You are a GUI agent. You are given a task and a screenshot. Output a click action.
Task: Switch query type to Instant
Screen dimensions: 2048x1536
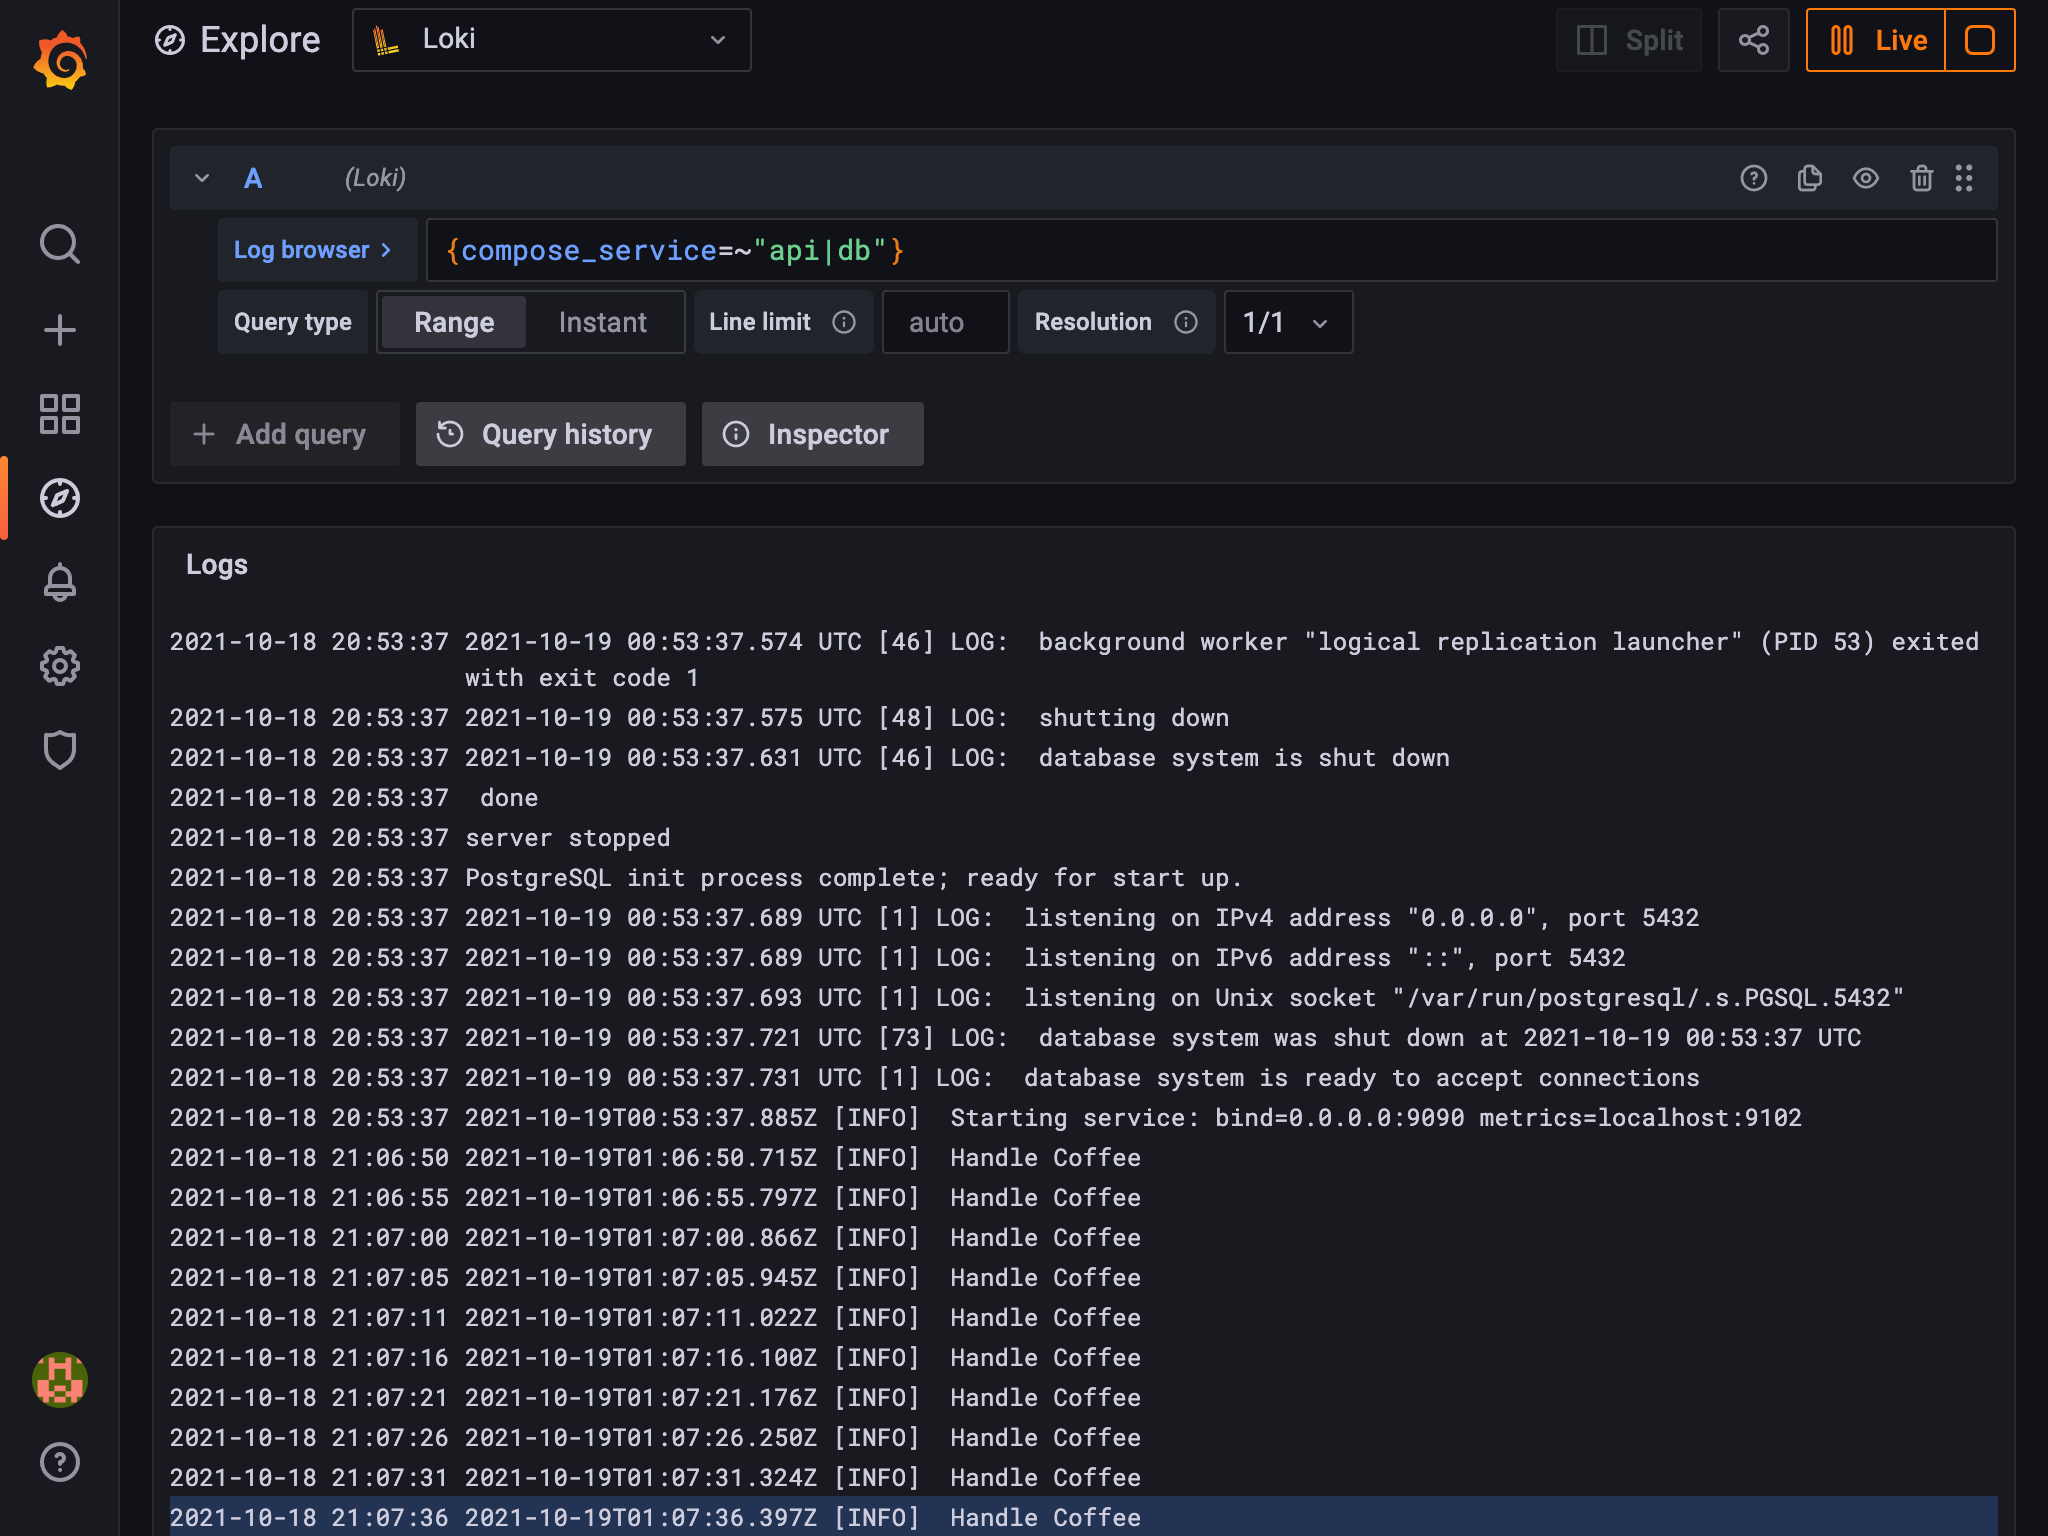pos(601,322)
